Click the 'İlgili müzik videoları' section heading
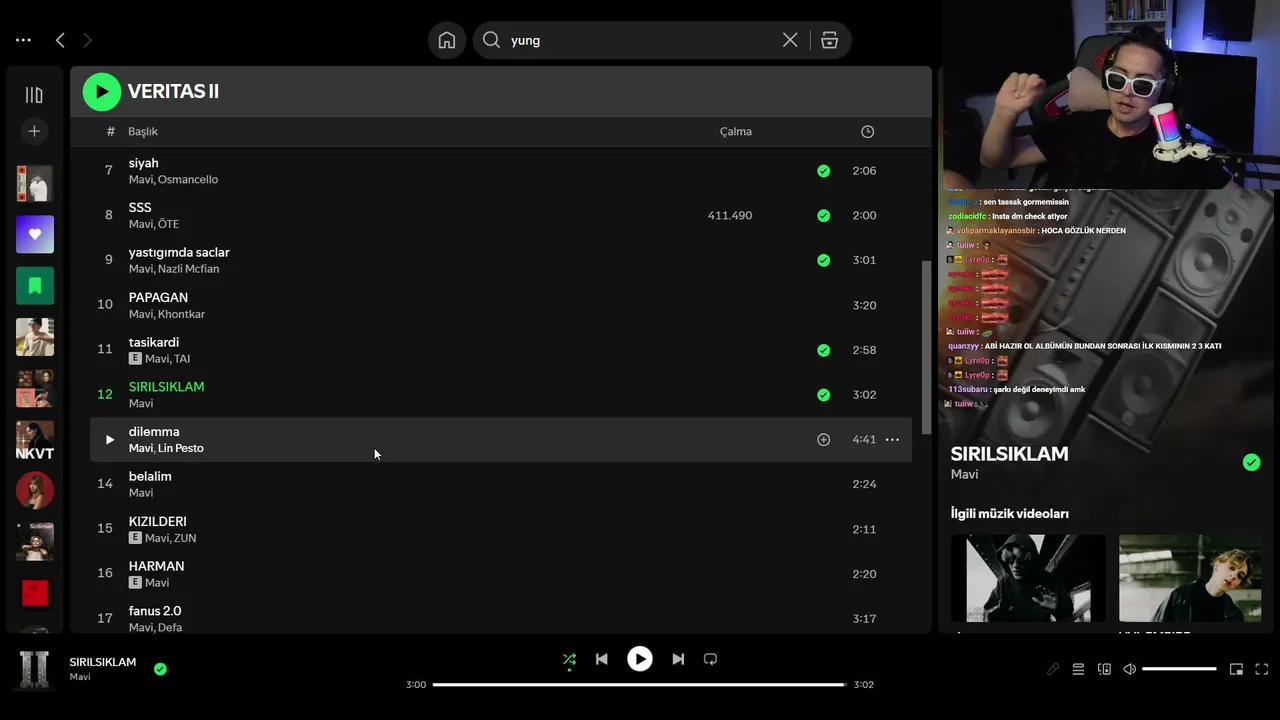This screenshot has height=720, width=1280. tap(1010, 514)
